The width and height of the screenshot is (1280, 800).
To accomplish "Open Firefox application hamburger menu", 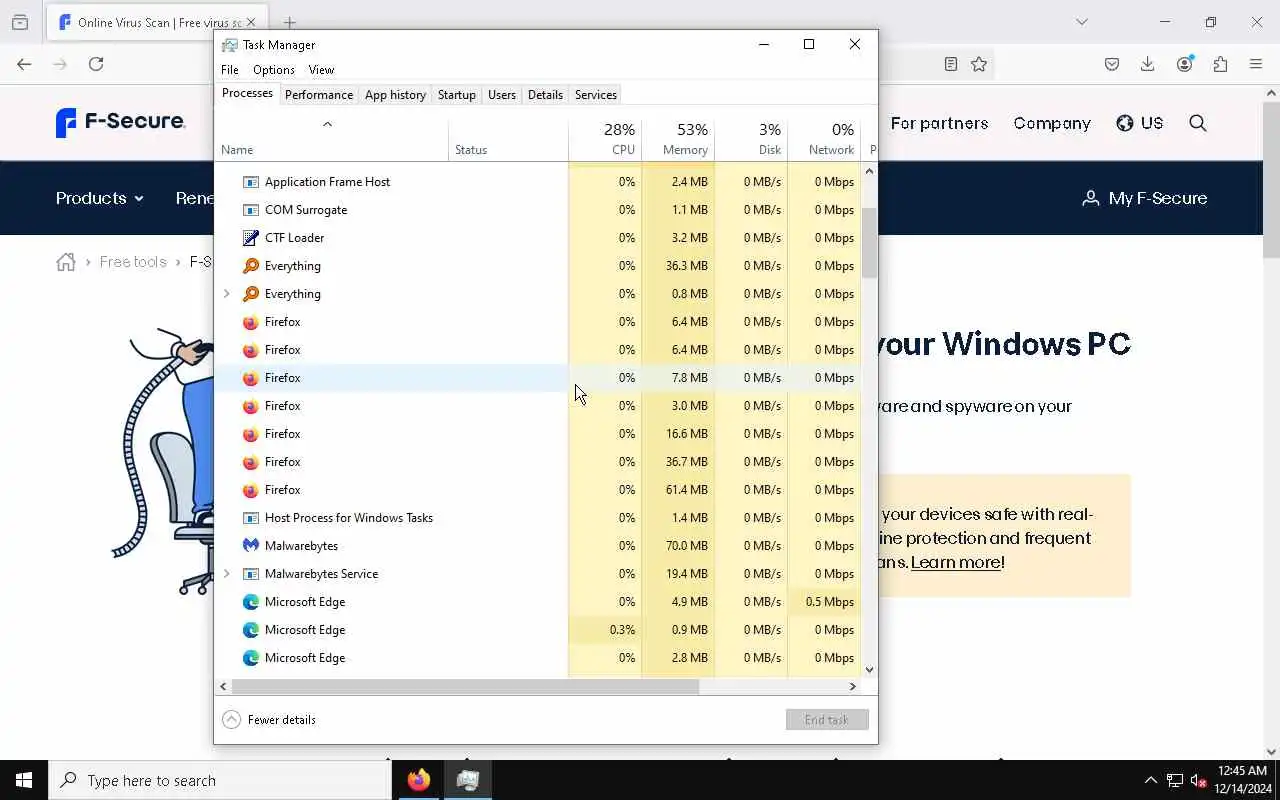I will pyautogui.click(x=1256, y=64).
